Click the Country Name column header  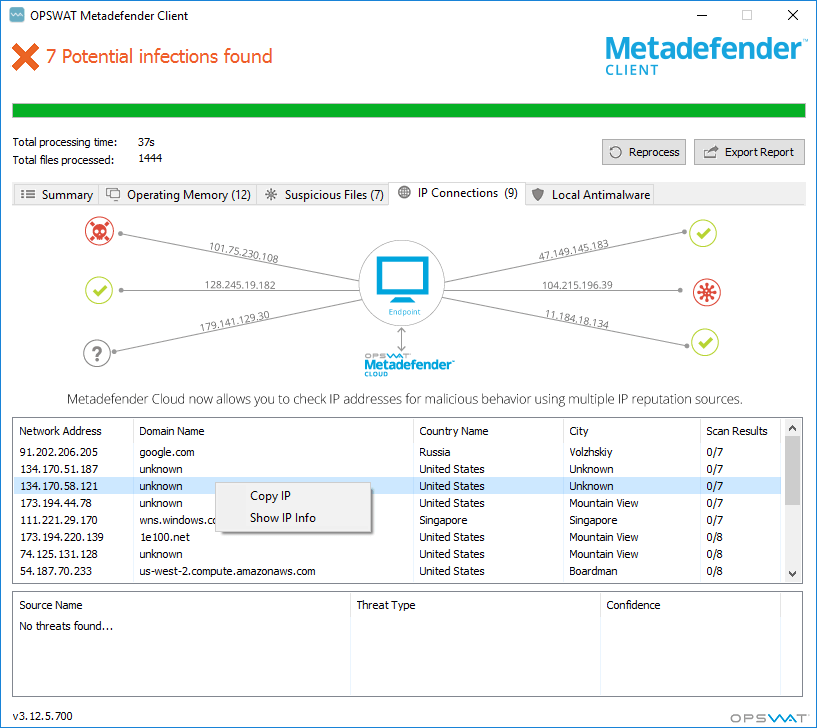[x=488, y=431]
